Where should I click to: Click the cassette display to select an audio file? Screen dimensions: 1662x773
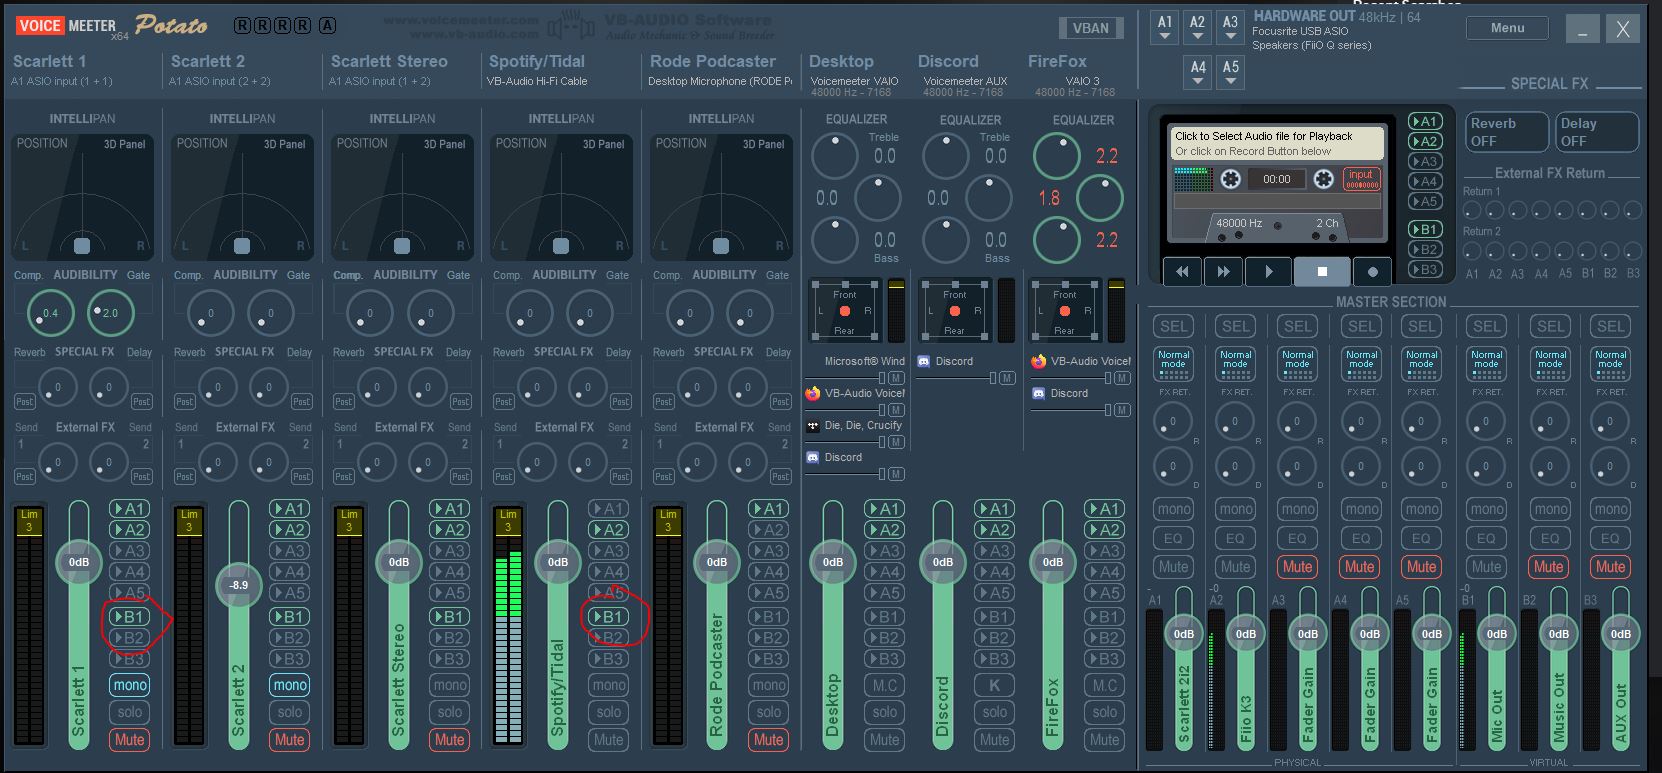(1277, 143)
